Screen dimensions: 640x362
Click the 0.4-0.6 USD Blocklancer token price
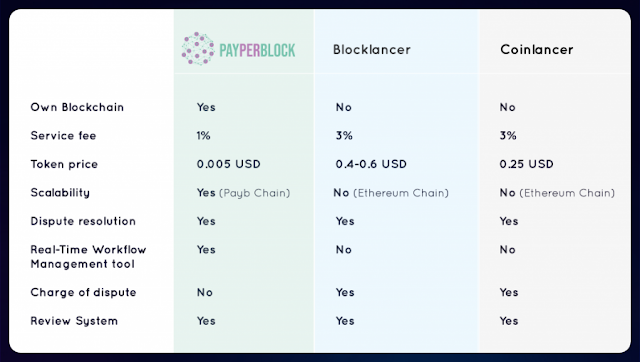(371, 164)
